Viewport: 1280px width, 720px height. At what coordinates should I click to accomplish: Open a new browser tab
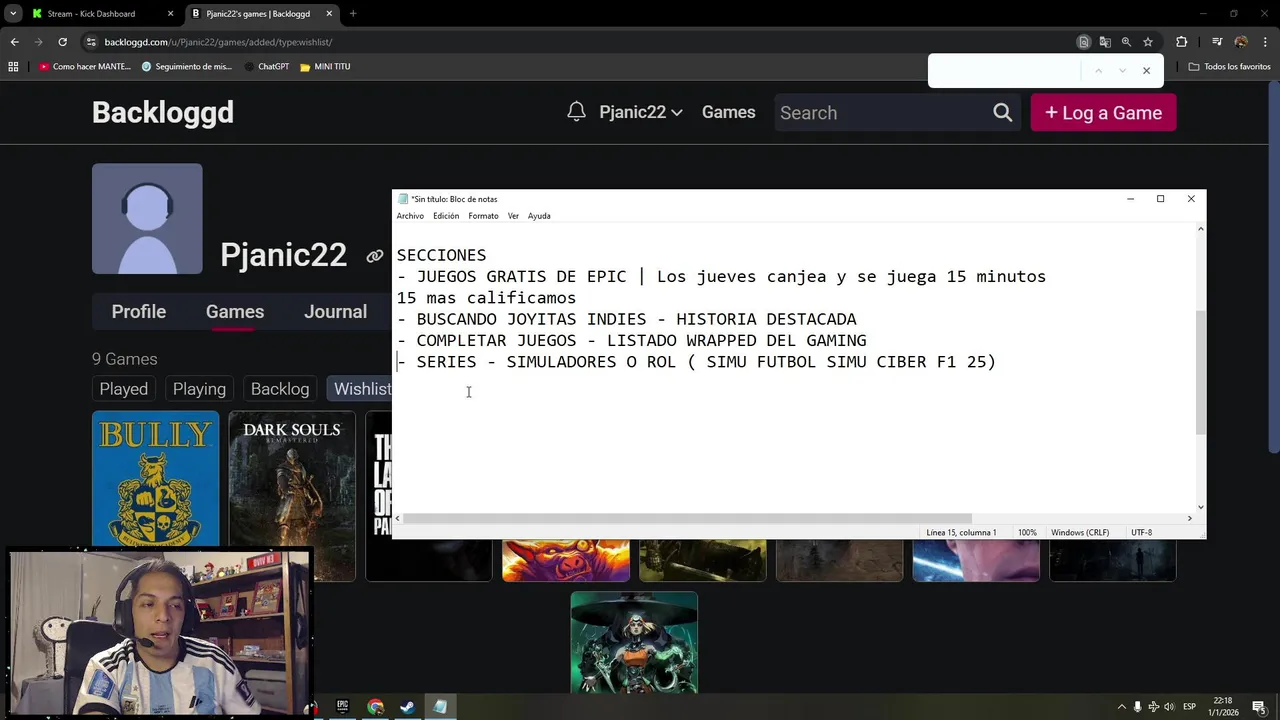[353, 14]
